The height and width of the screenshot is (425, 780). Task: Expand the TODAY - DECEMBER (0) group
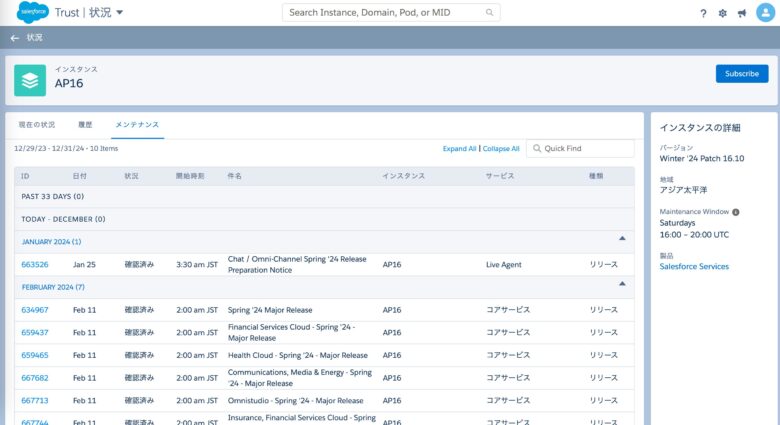pyautogui.click(x=324, y=219)
